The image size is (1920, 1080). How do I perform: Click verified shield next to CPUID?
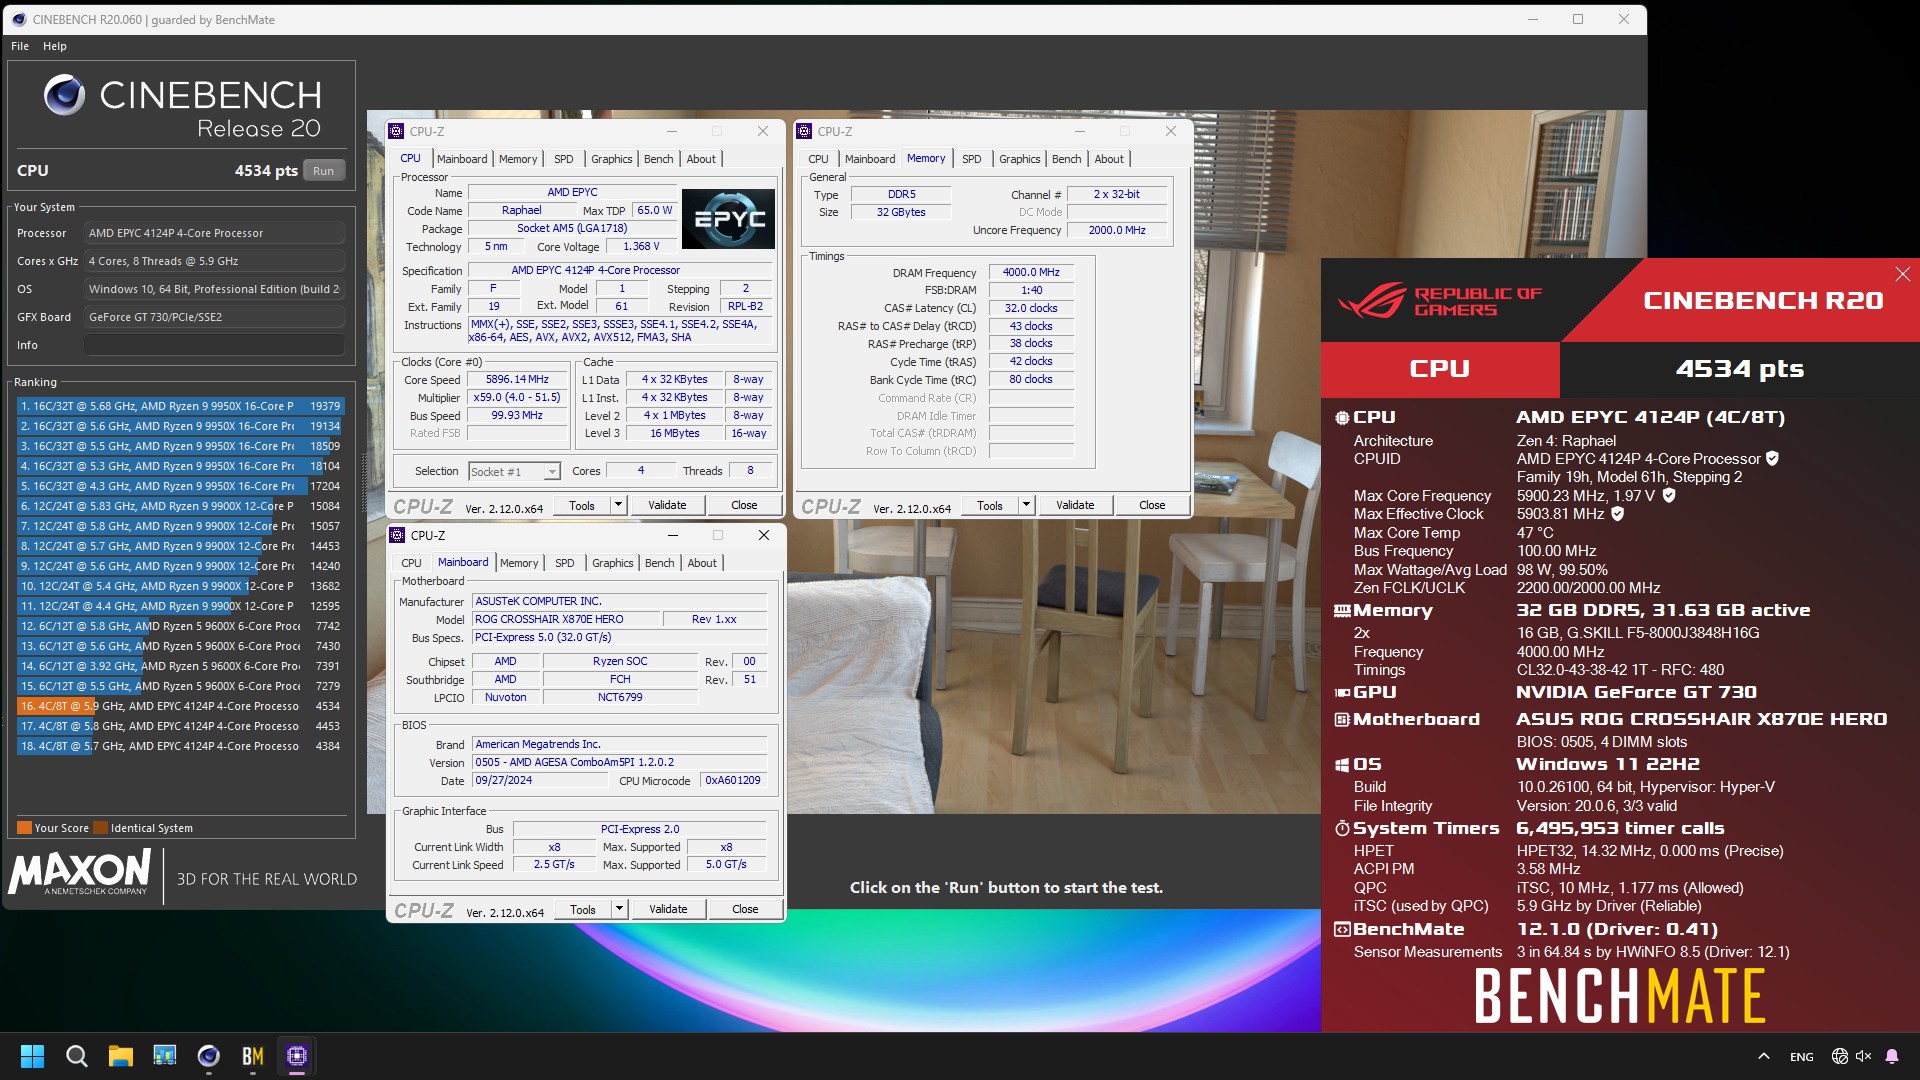pyautogui.click(x=1772, y=458)
